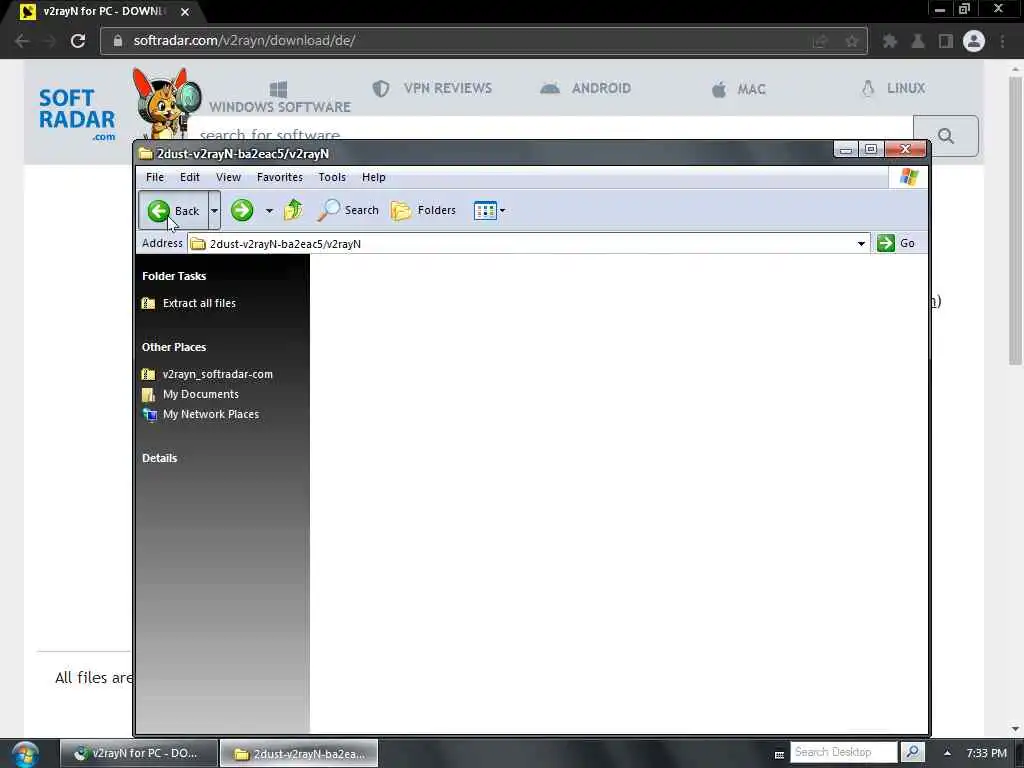Open My Network Places link

(x=211, y=415)
